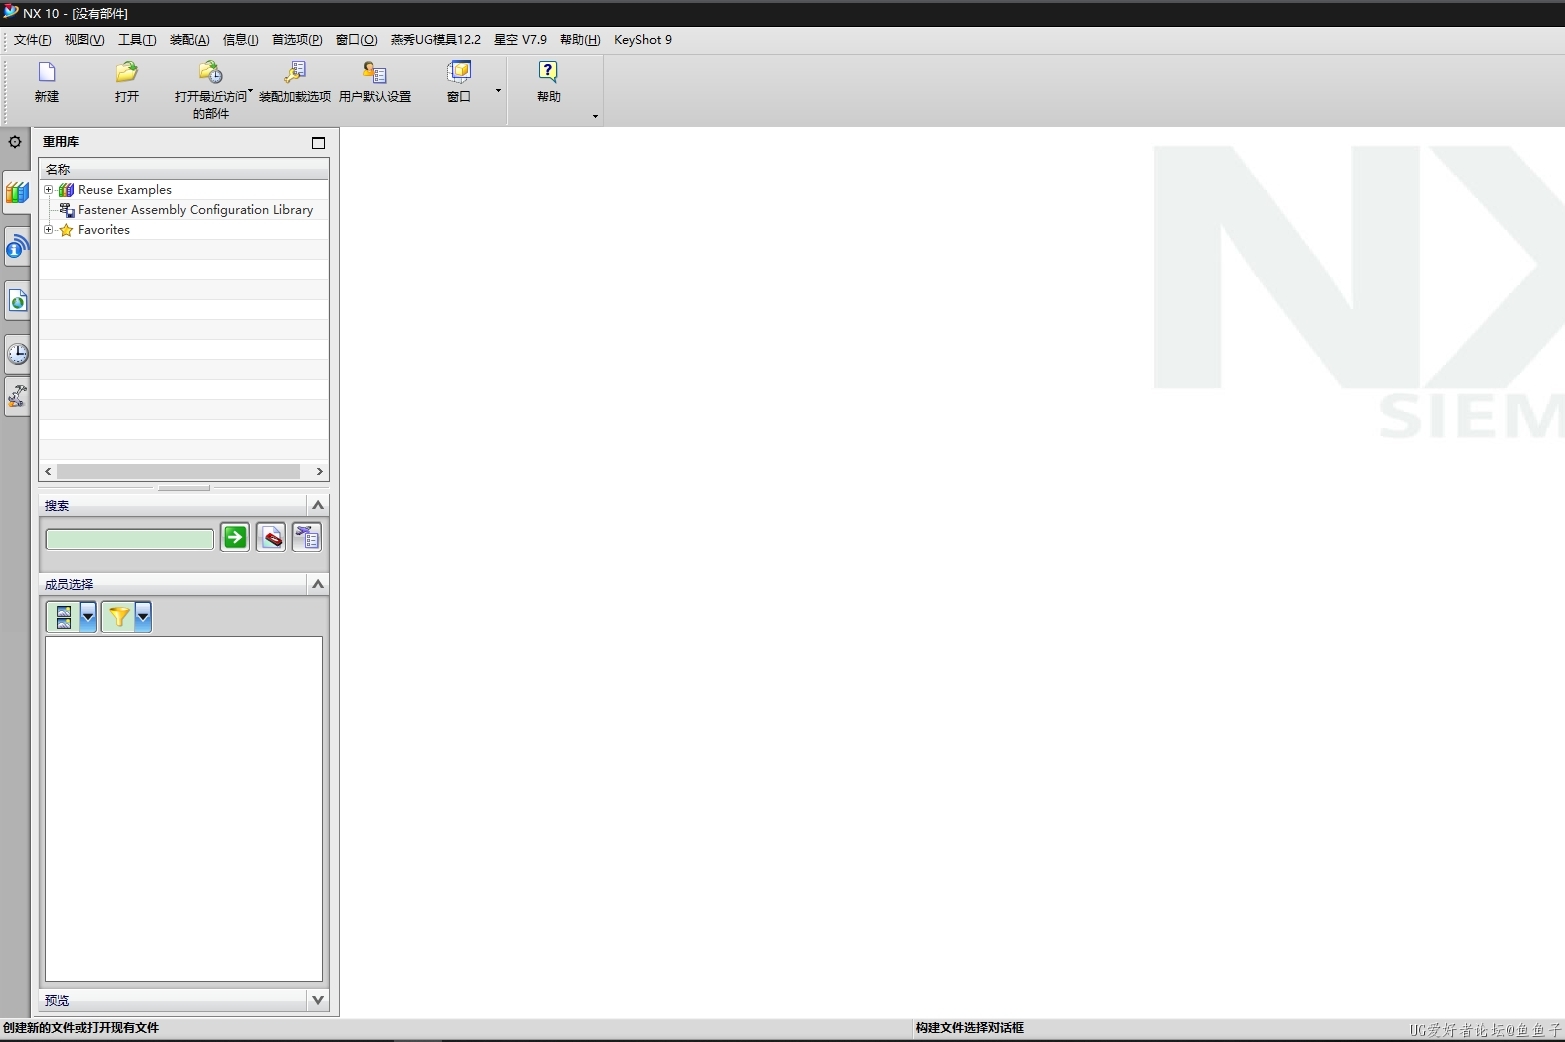
Task: Open the 文件(F) menu
Action: [32, 40]
